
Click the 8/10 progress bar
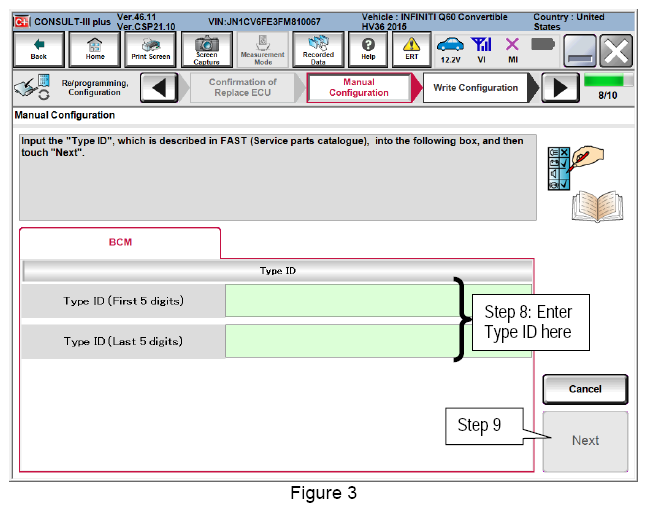[608, 80]
